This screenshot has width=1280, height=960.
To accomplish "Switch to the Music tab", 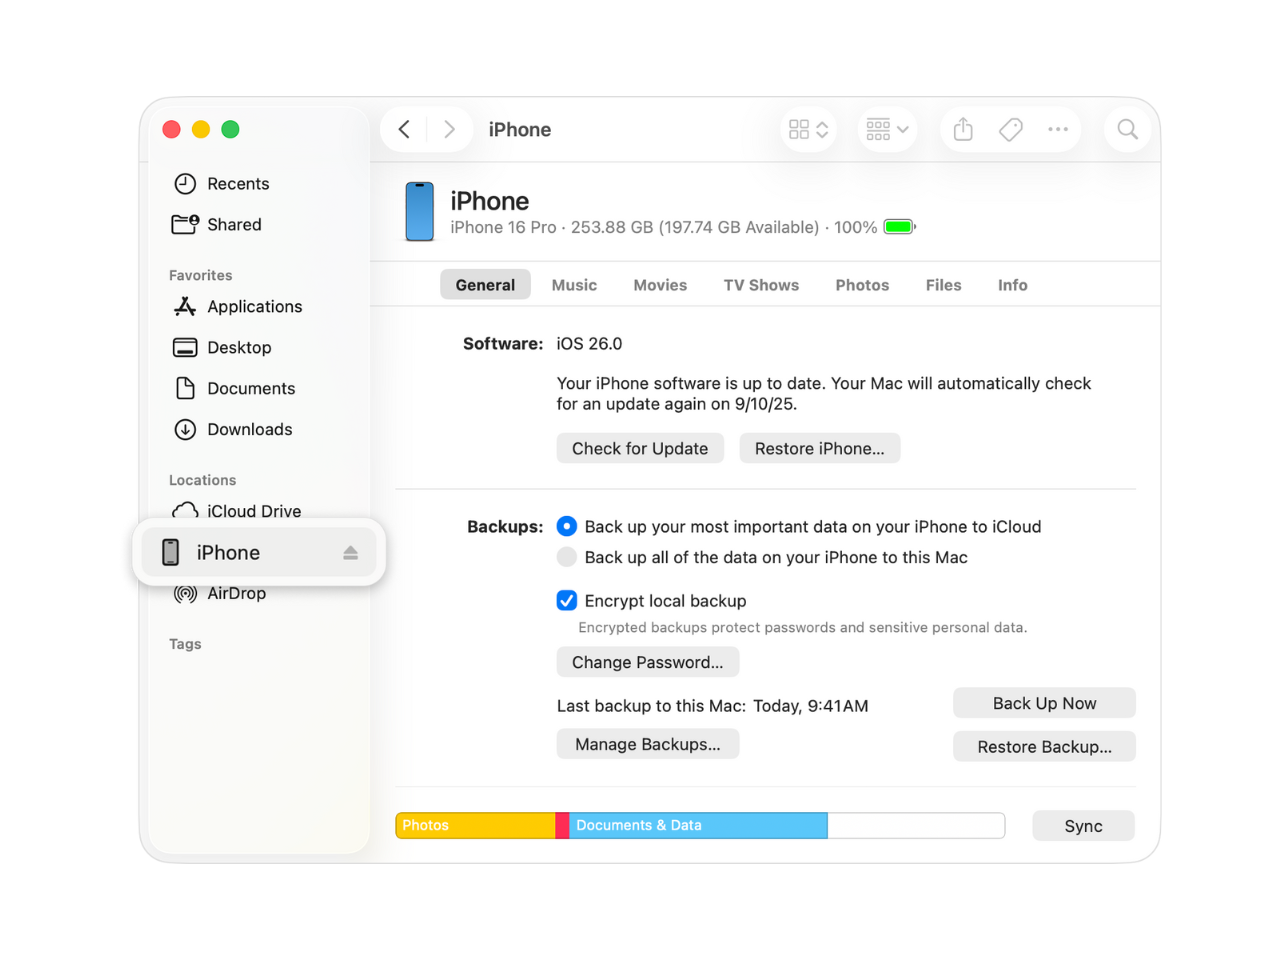I will point(574,285).
